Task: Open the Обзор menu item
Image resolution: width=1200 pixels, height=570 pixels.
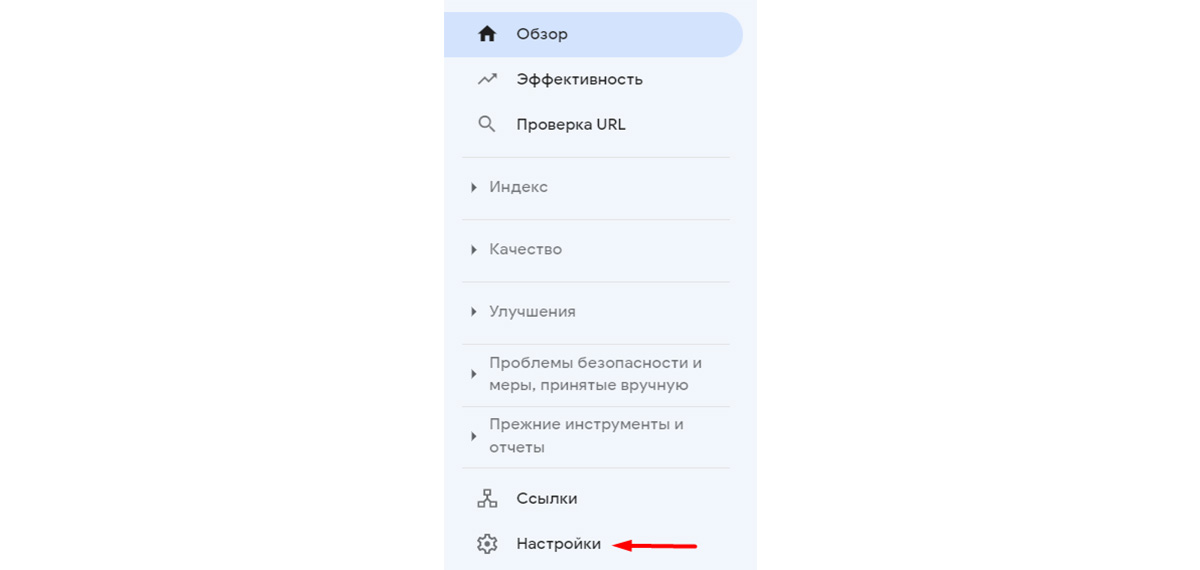Action: pyautogui.click(x=593, y=34)
